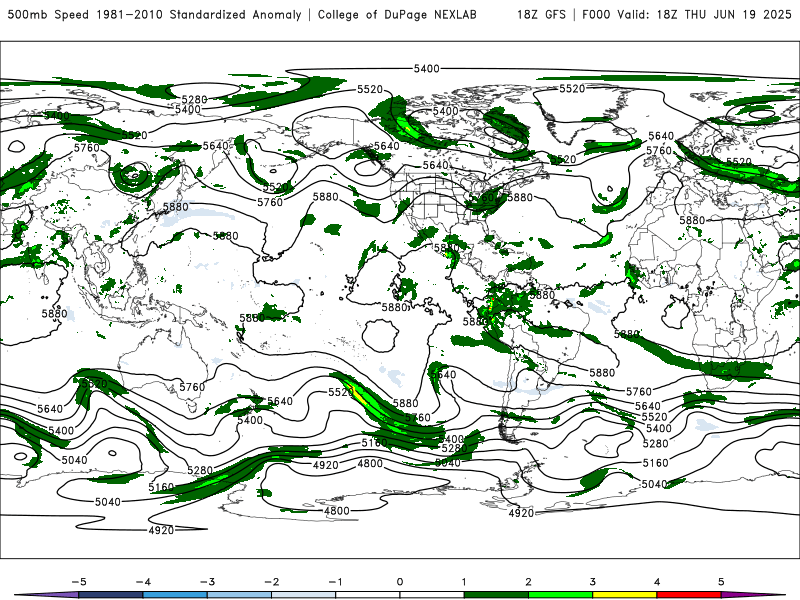
Task: Click the 5760 contour label over the British Isles
Action: tap(659, 151)
